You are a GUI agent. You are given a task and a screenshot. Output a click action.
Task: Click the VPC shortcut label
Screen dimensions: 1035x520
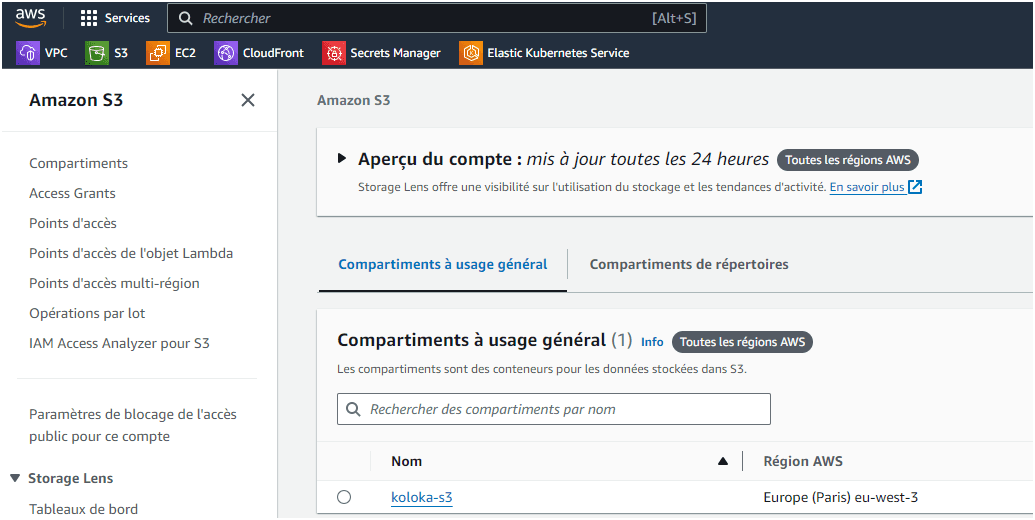tap(56, 53)
